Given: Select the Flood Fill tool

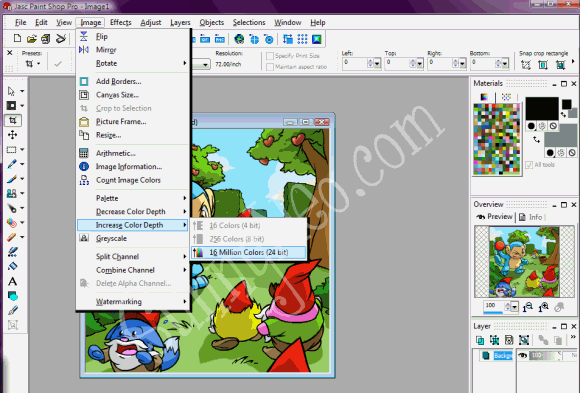Looking at the screenshot, I should coord(12,266).
